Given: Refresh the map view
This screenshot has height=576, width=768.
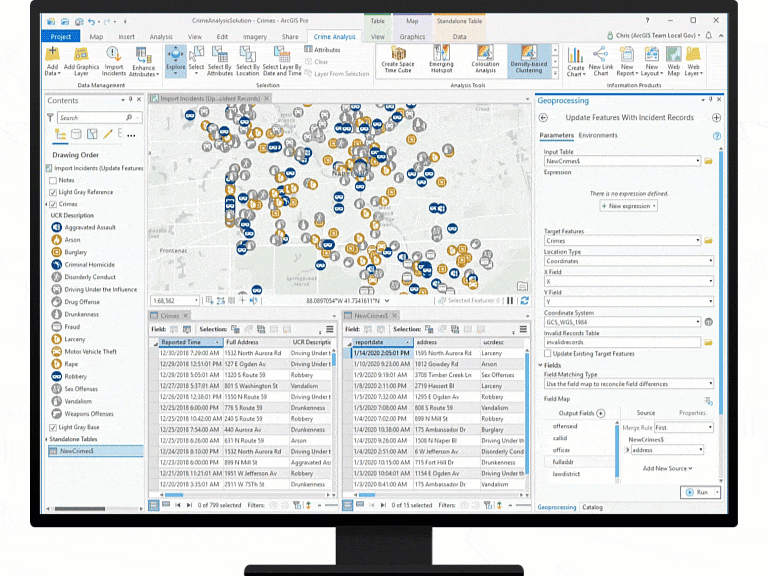Looking at the screenshot, I should tap(525, 300).
